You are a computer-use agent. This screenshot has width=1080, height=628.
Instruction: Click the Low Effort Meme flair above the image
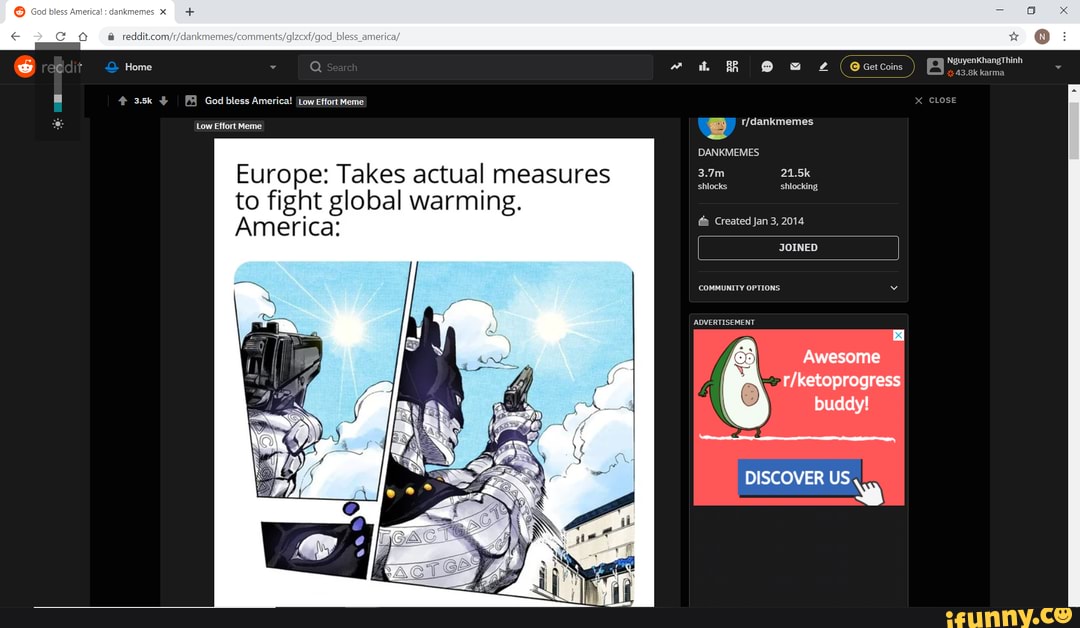tap(229, 126)
